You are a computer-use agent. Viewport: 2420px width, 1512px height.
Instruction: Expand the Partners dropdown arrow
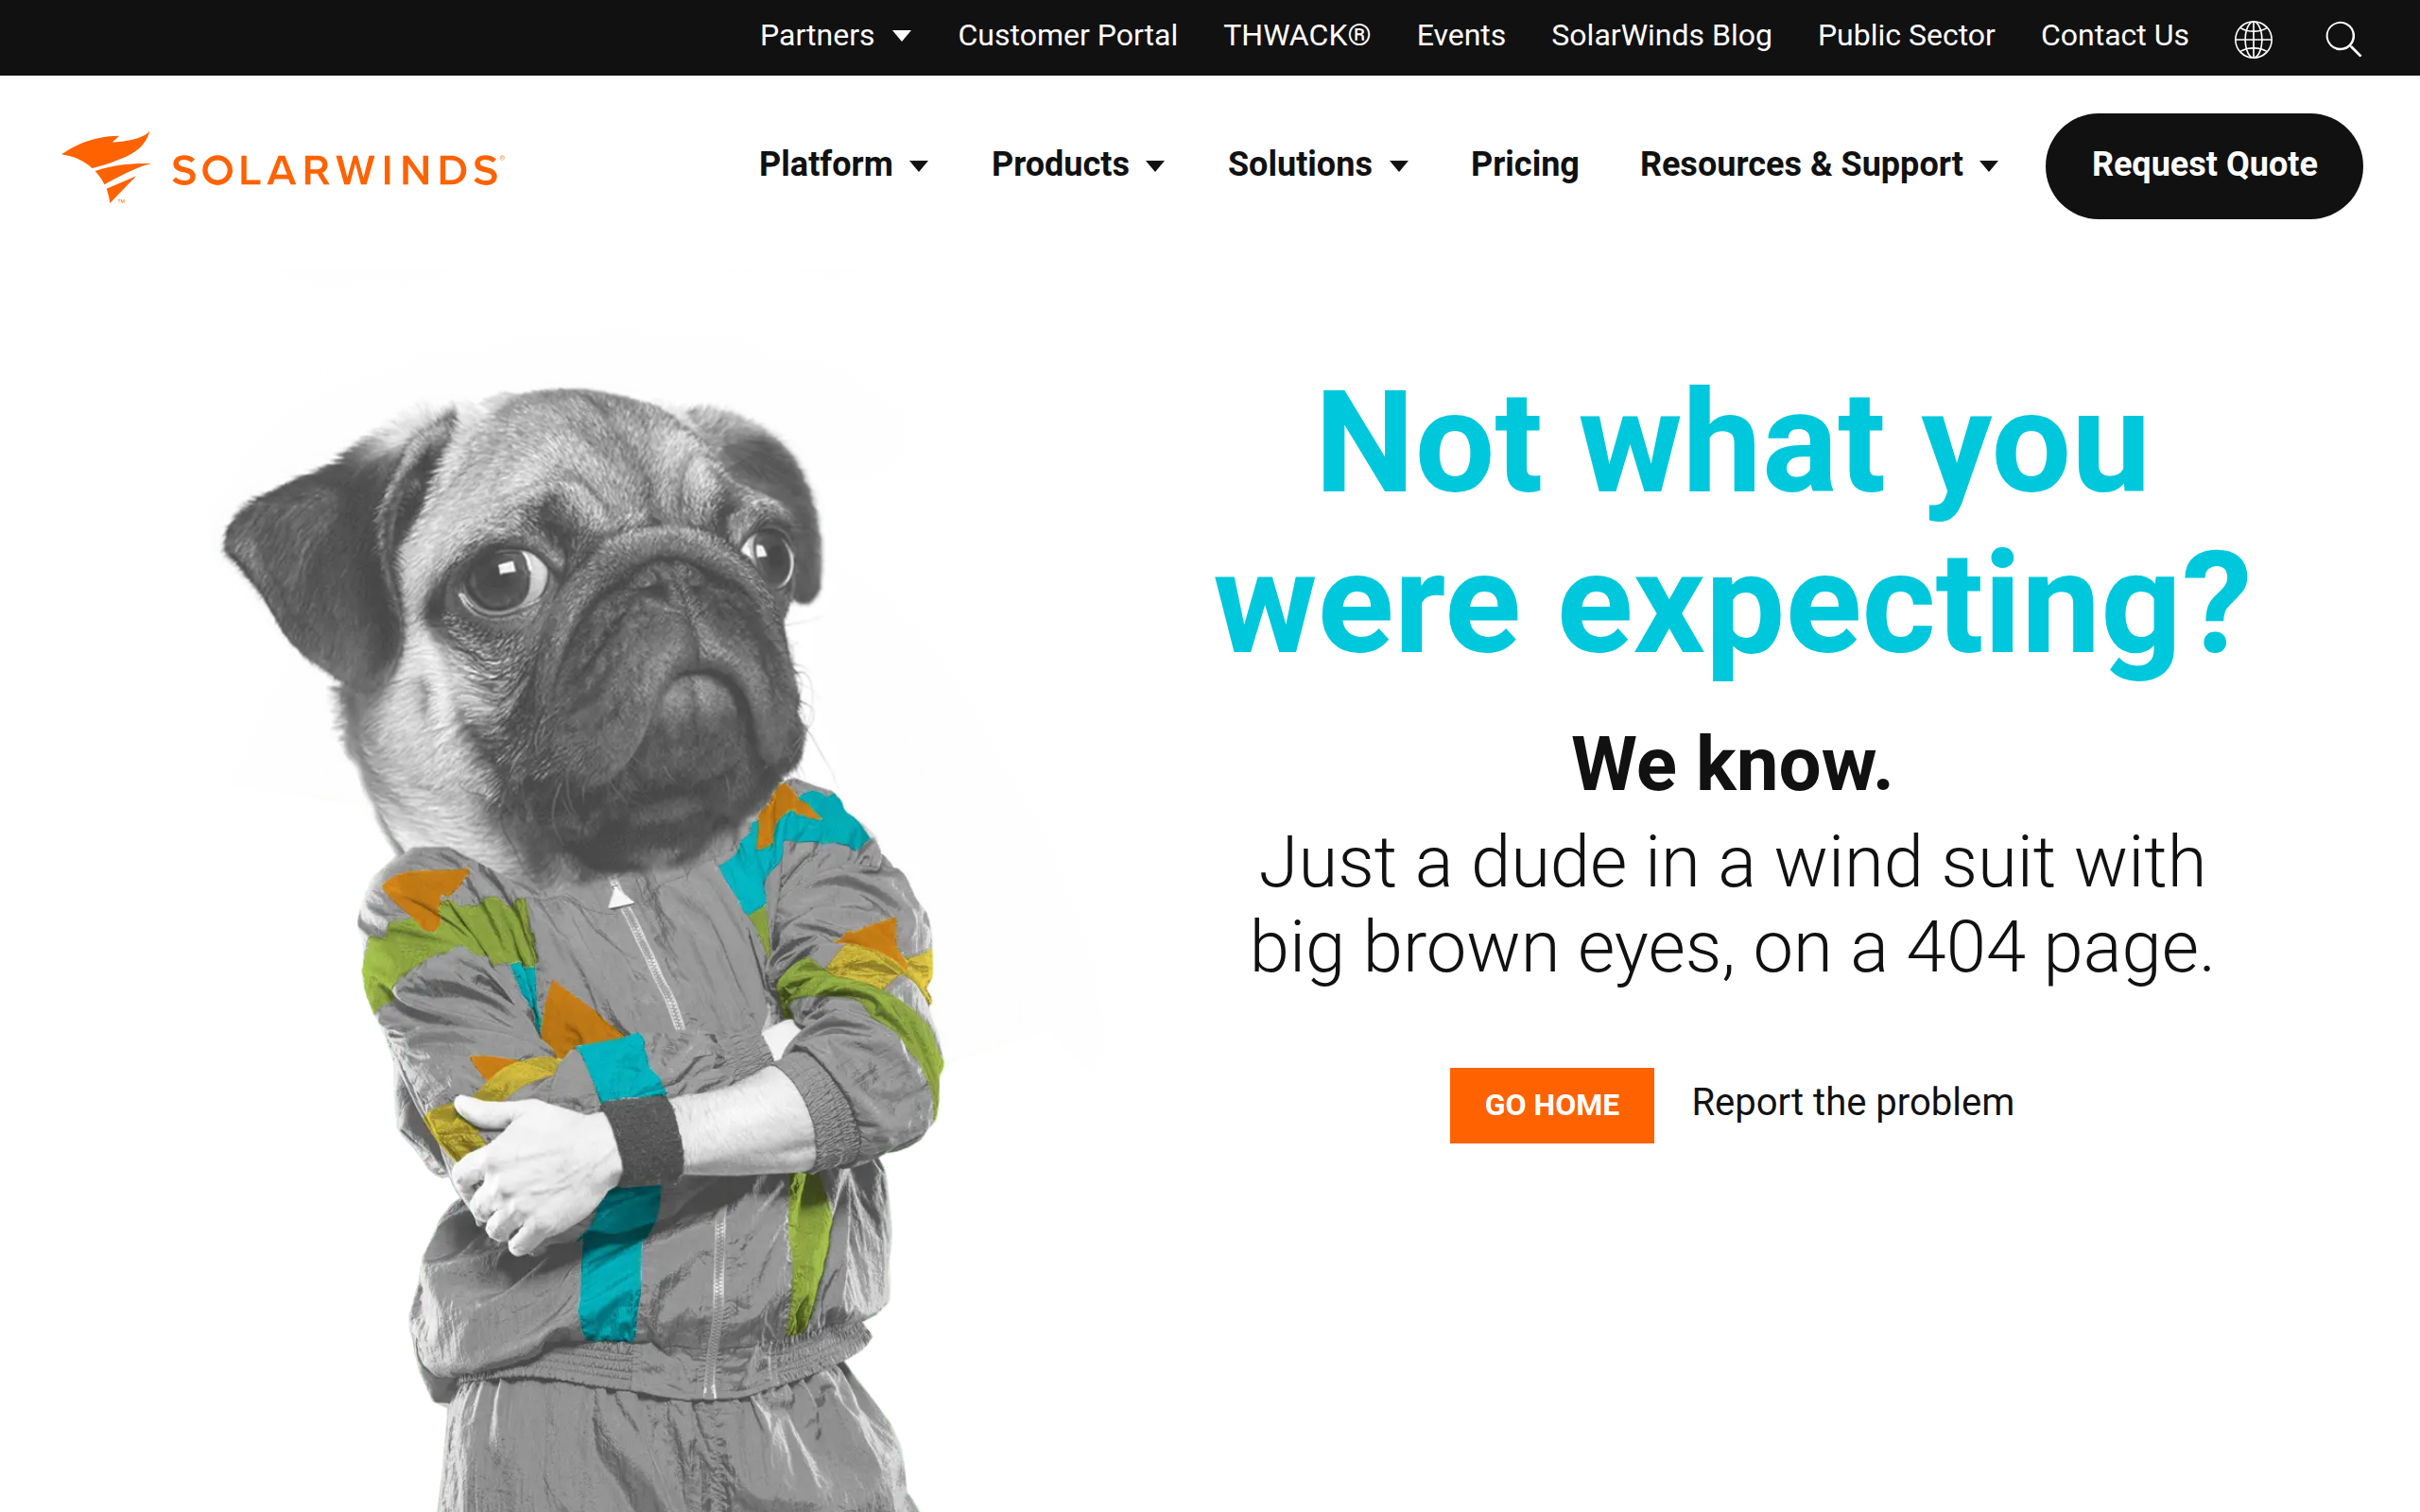coord(902,37)
